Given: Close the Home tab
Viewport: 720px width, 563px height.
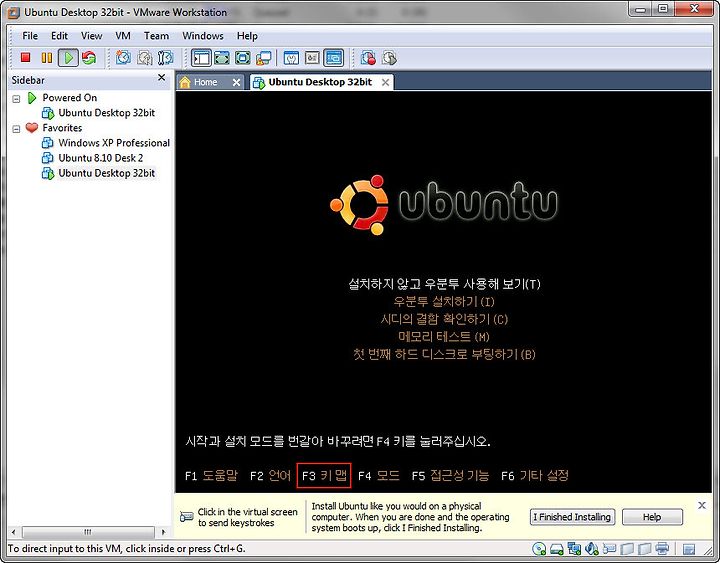Looking at the screenshot, I should coord(236,83).
